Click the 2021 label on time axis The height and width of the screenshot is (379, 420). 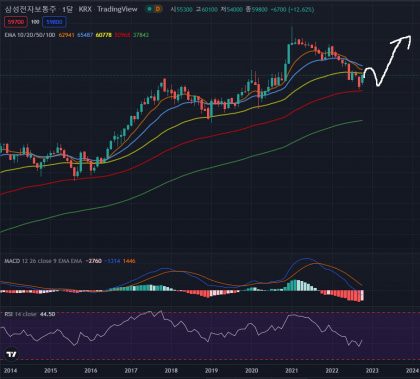coord(292,371)
